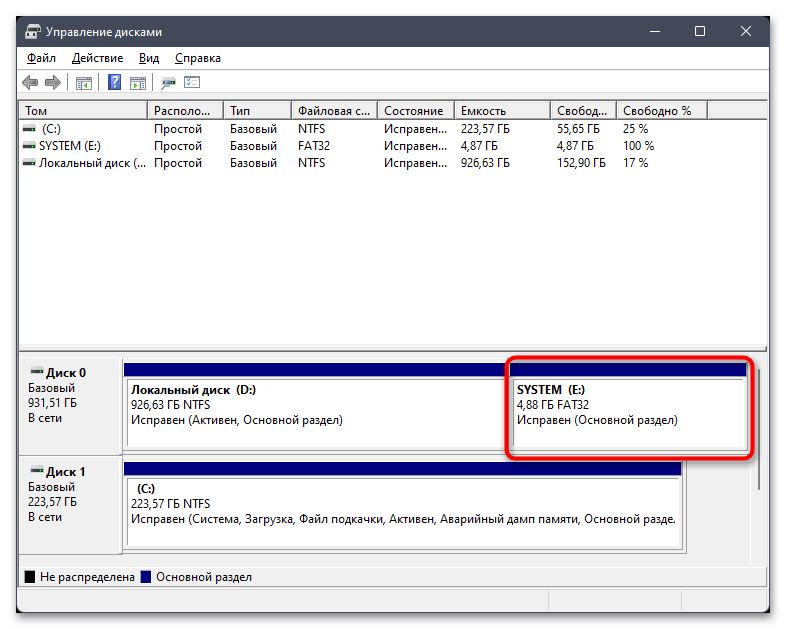Select the Диск 0 header block
The width and height of the screenshot is (786, 629).
[70, 405]
